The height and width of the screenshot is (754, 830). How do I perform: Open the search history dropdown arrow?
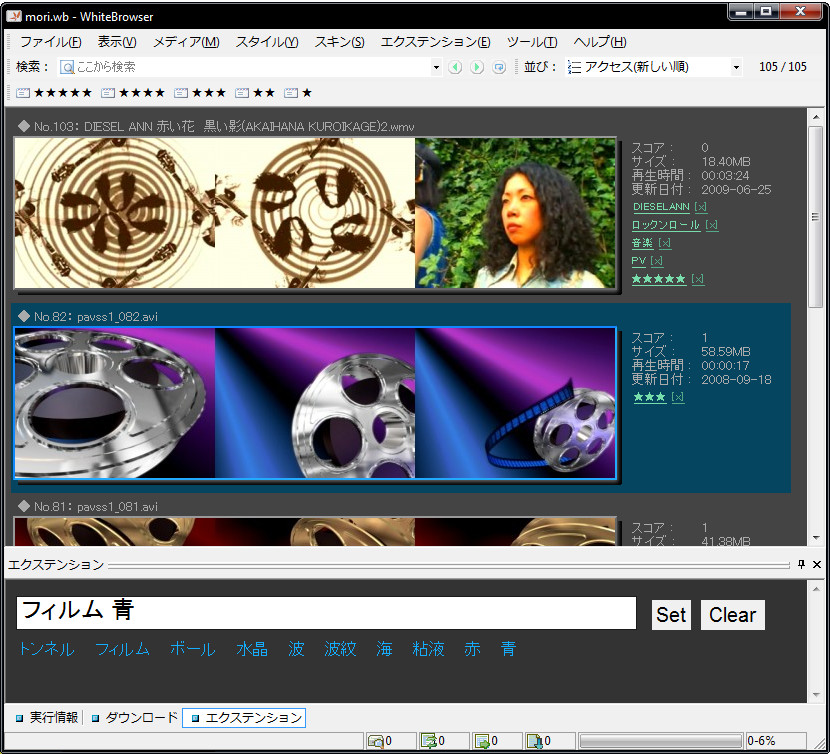point(436,67)
